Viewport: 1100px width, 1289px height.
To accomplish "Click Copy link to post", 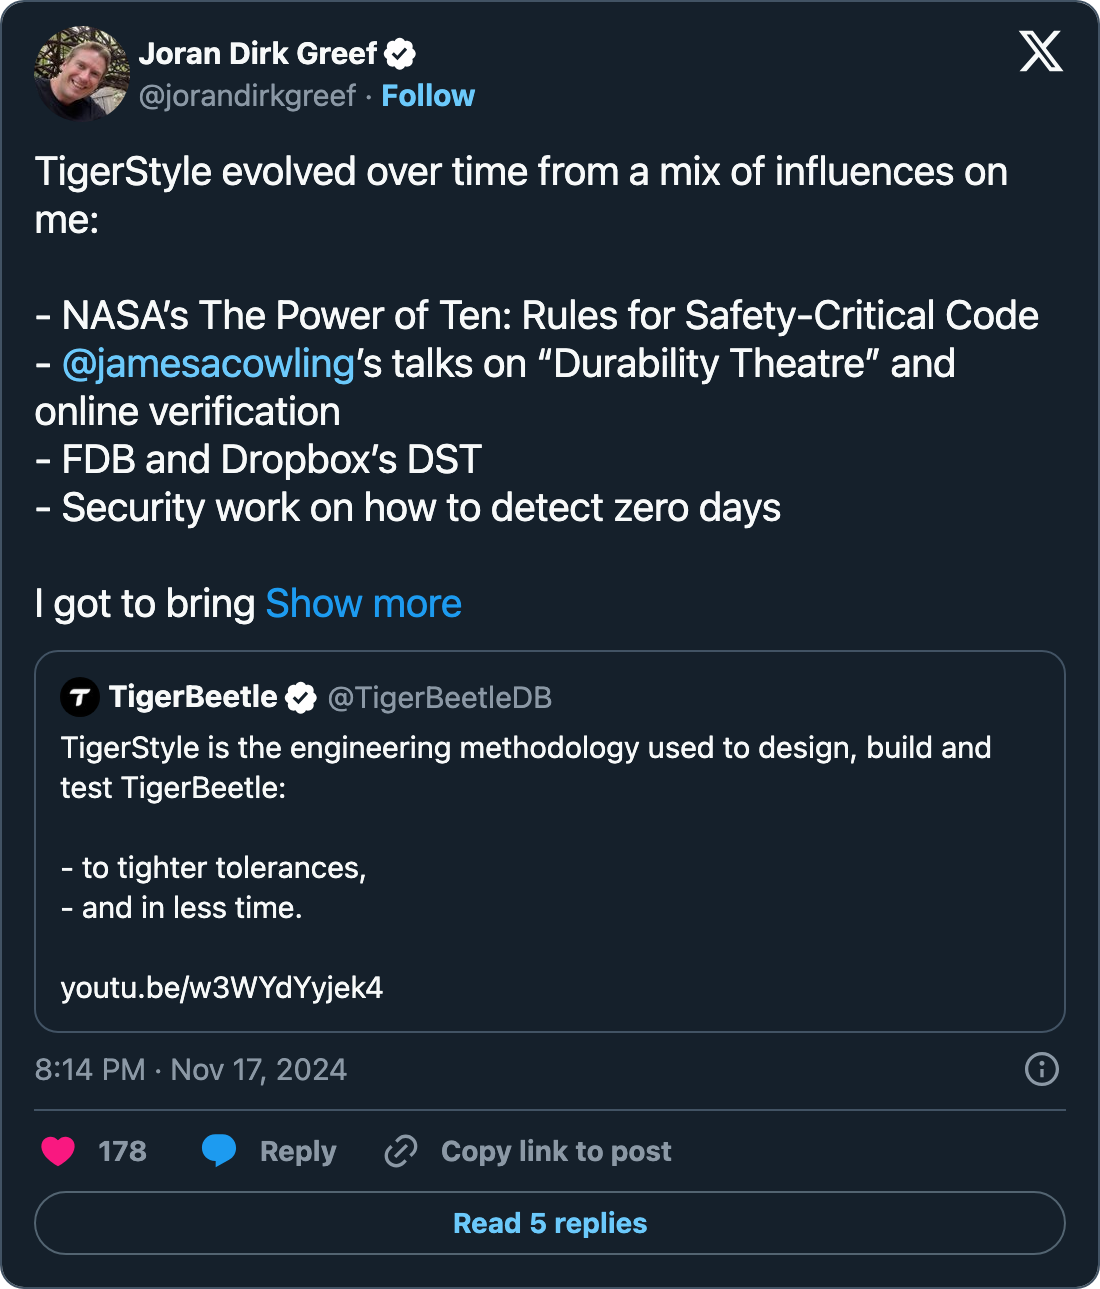I will click(556, 1151).
